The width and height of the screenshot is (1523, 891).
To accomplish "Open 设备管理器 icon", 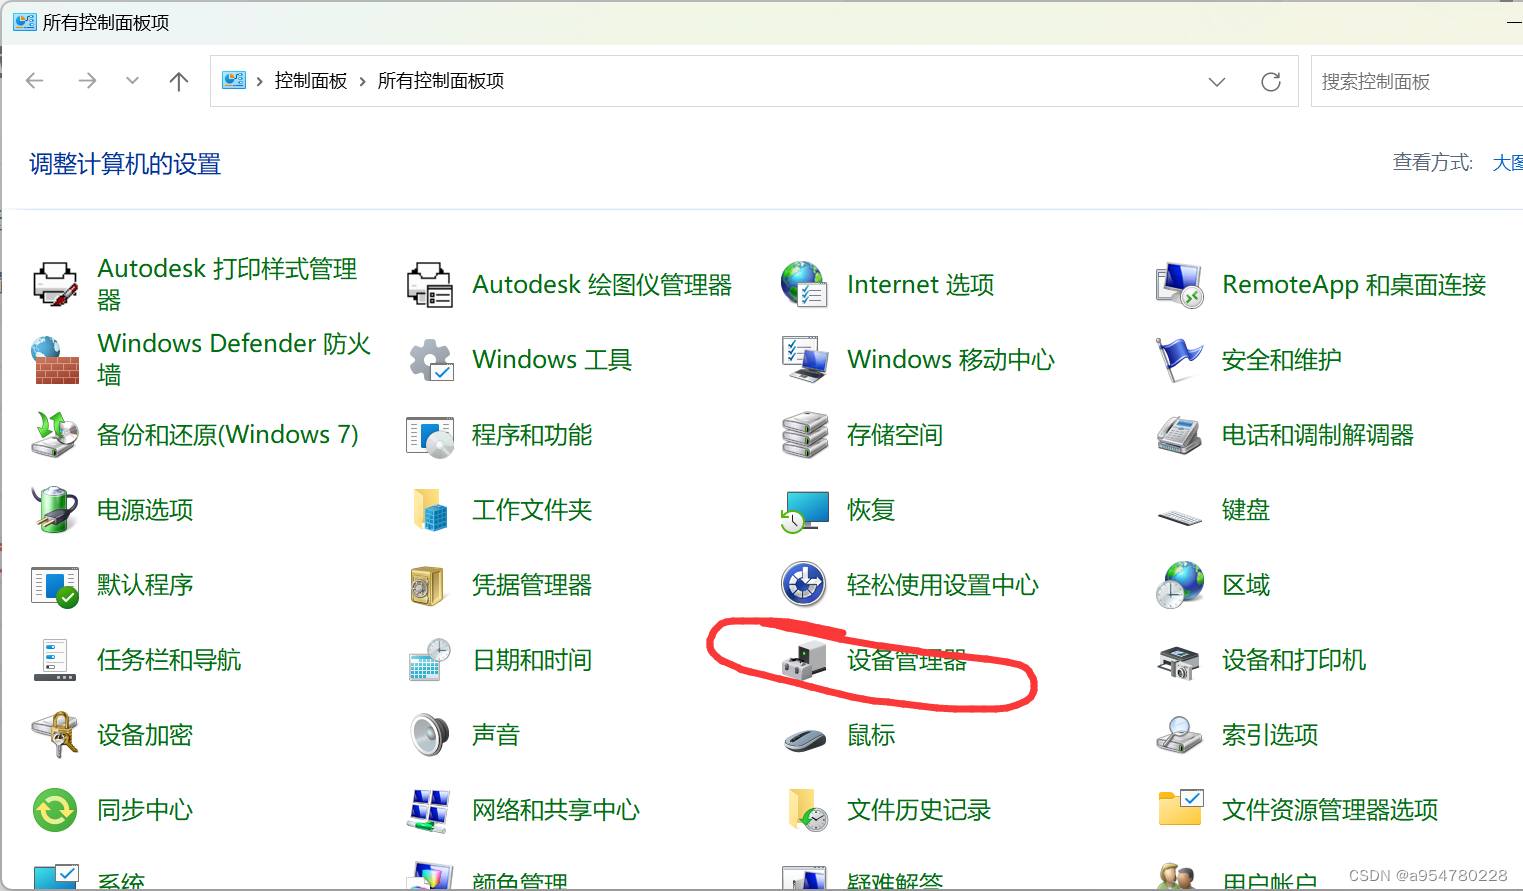I will point(805,660).
